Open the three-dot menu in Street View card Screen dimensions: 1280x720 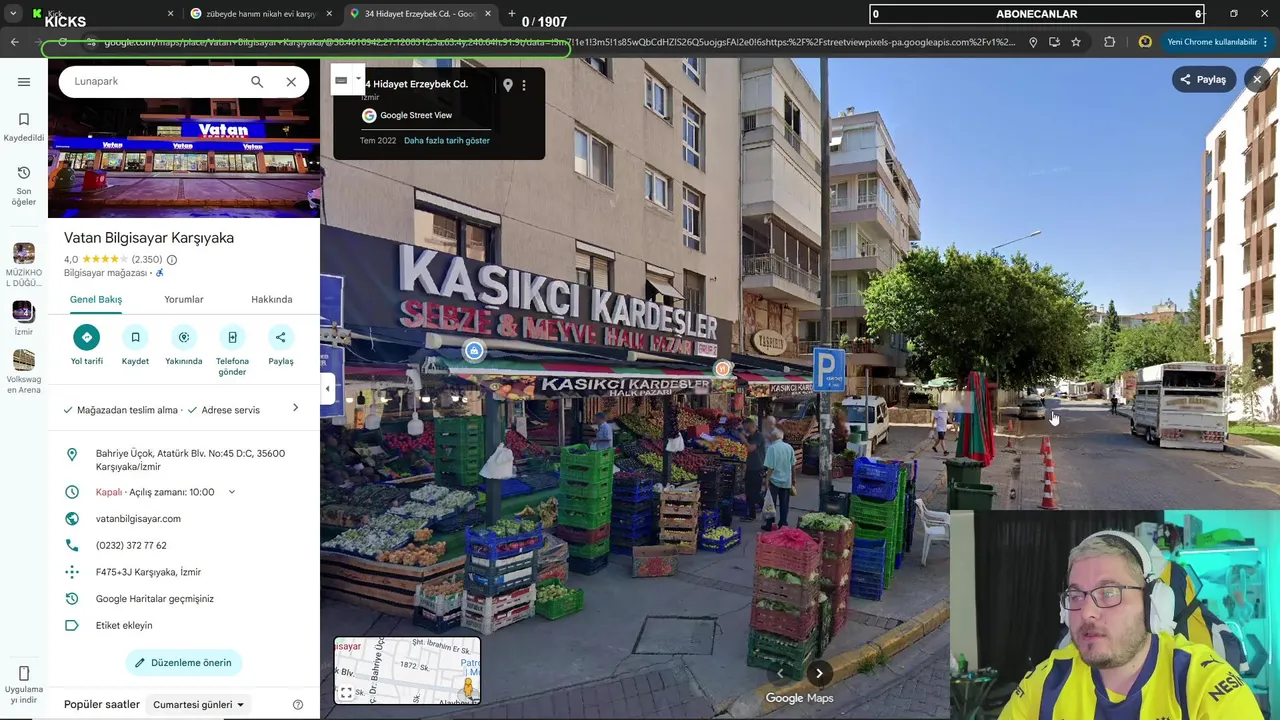coord(524,85)
